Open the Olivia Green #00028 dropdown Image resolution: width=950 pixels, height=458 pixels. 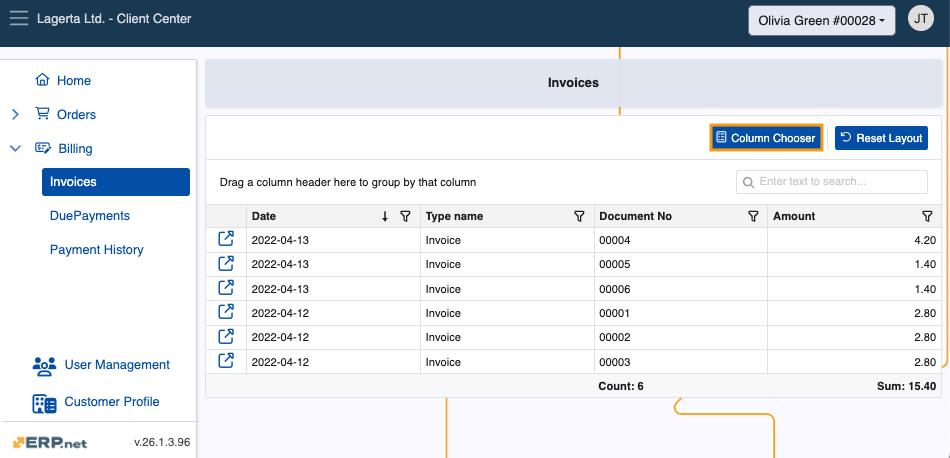[822, 21]
